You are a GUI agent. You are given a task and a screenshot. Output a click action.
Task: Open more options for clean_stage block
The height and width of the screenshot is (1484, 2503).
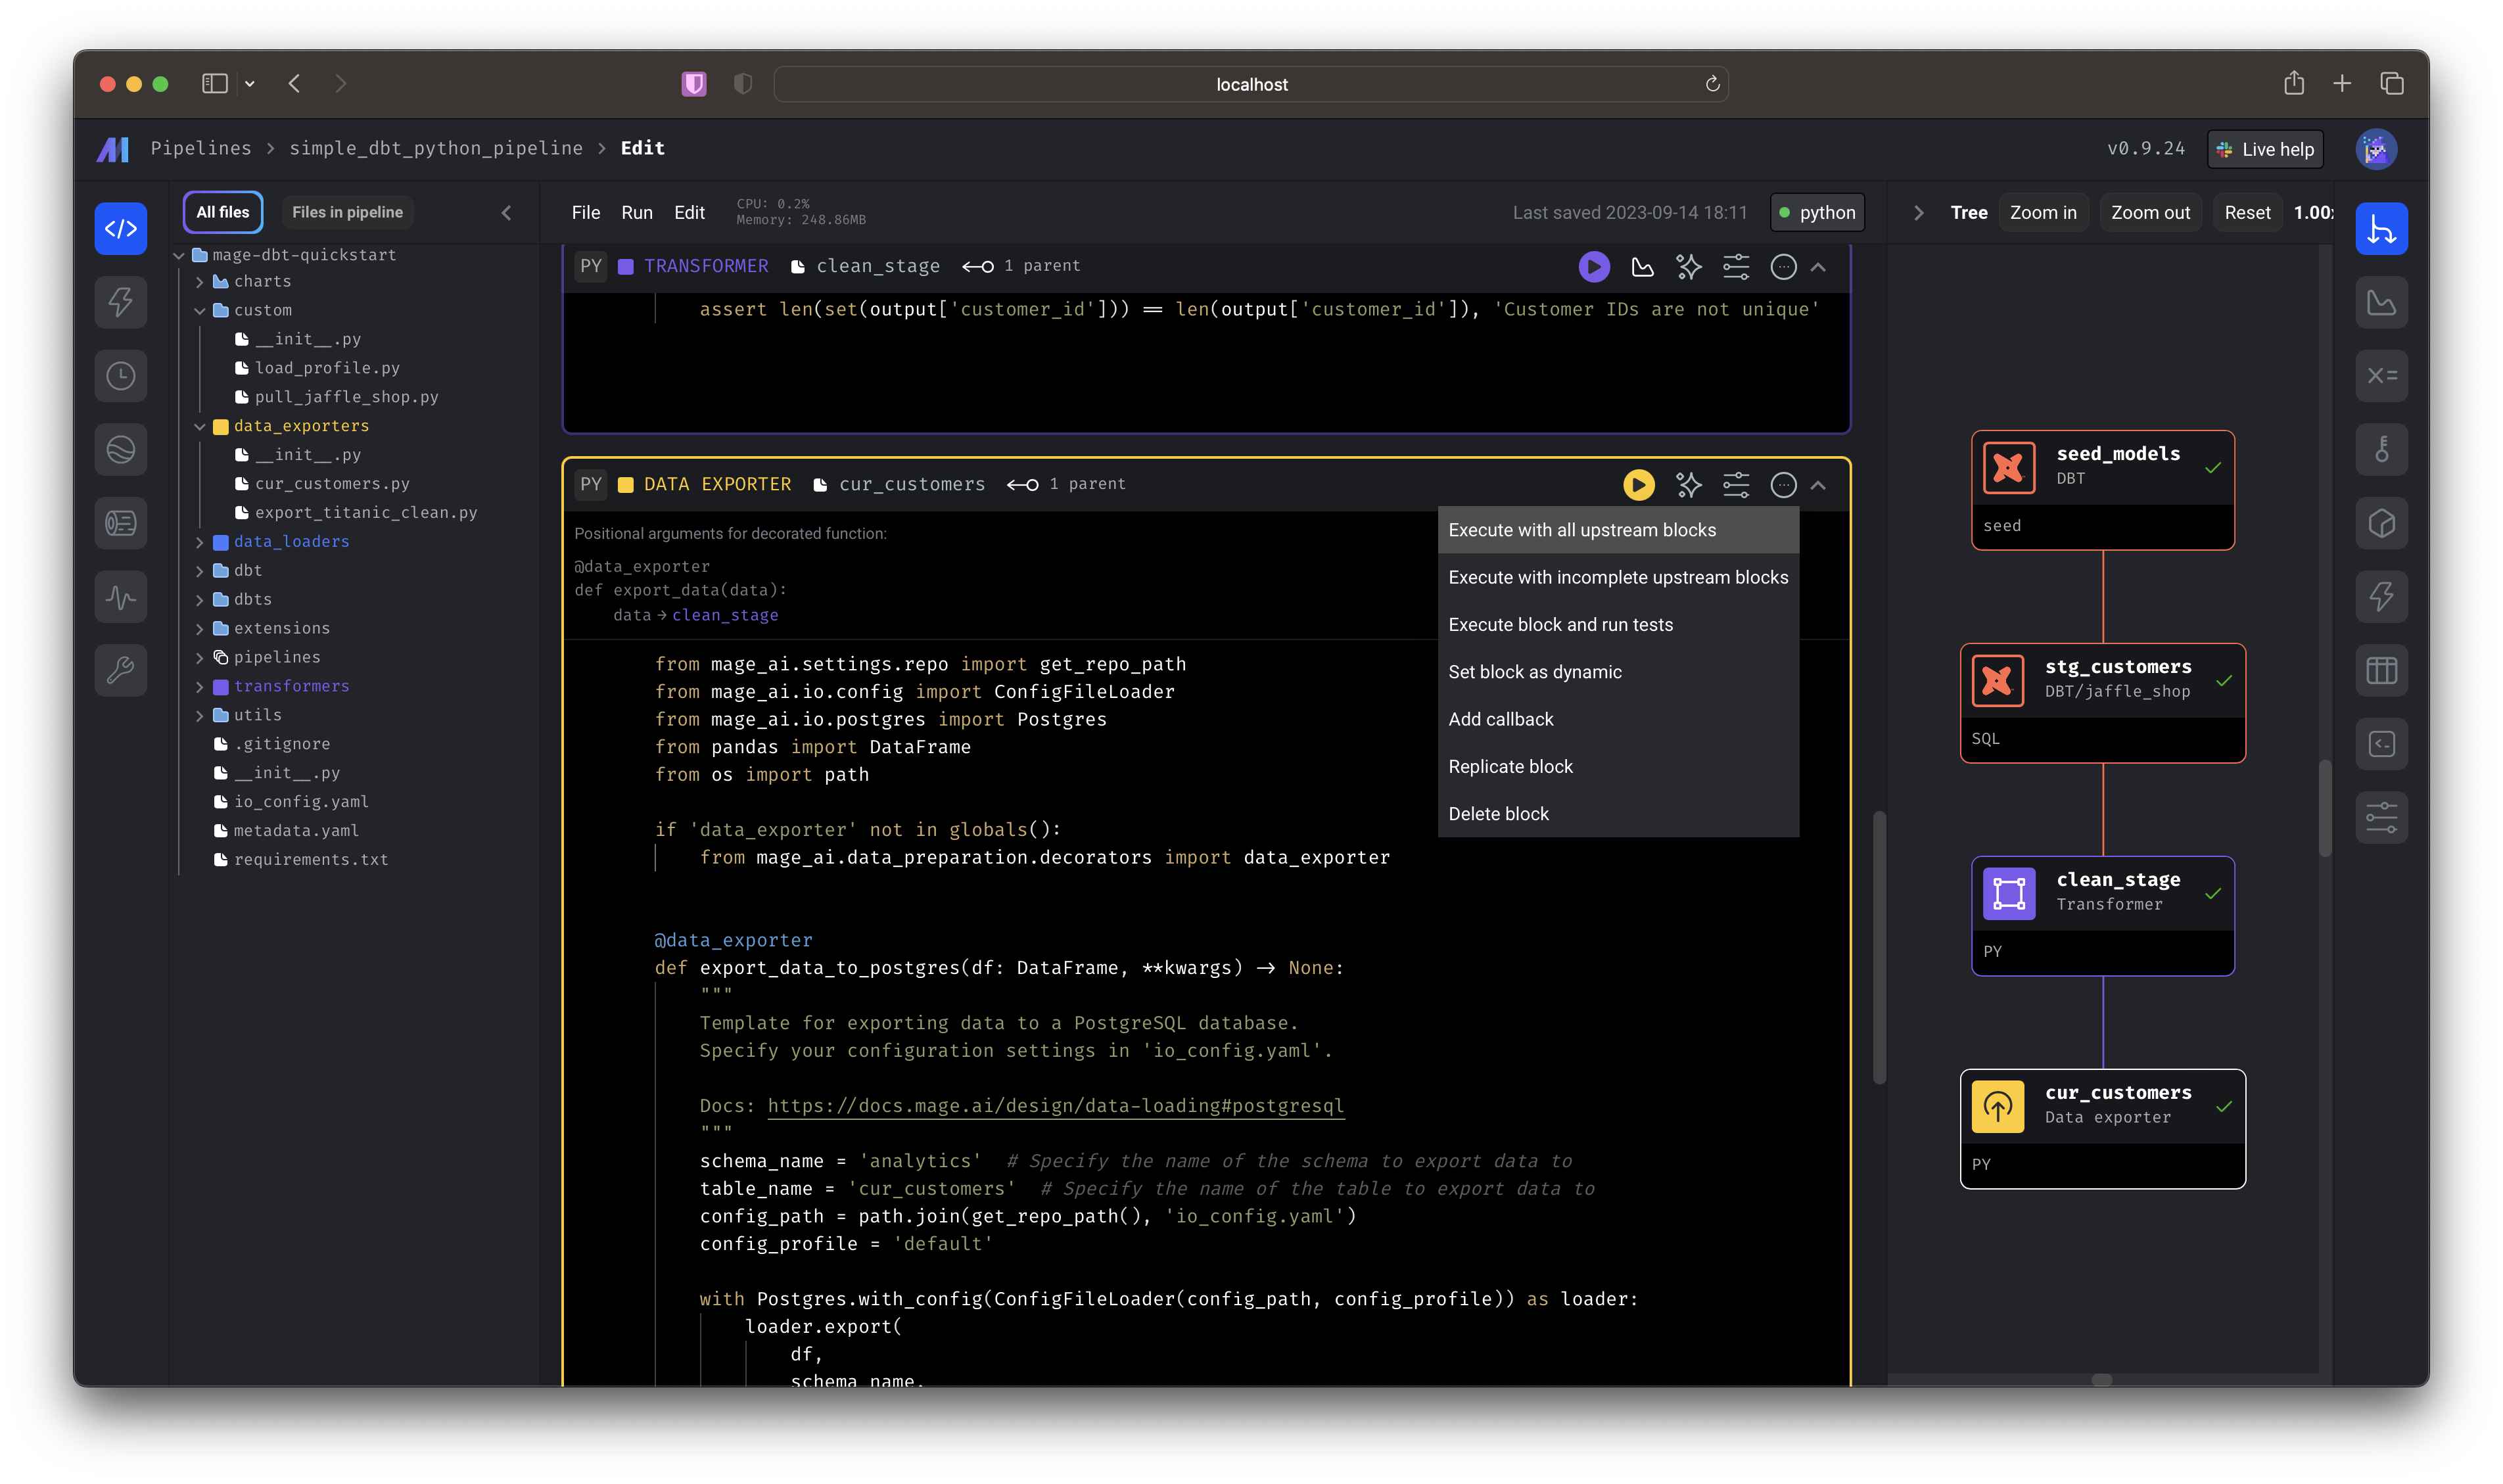(1783, 267)
